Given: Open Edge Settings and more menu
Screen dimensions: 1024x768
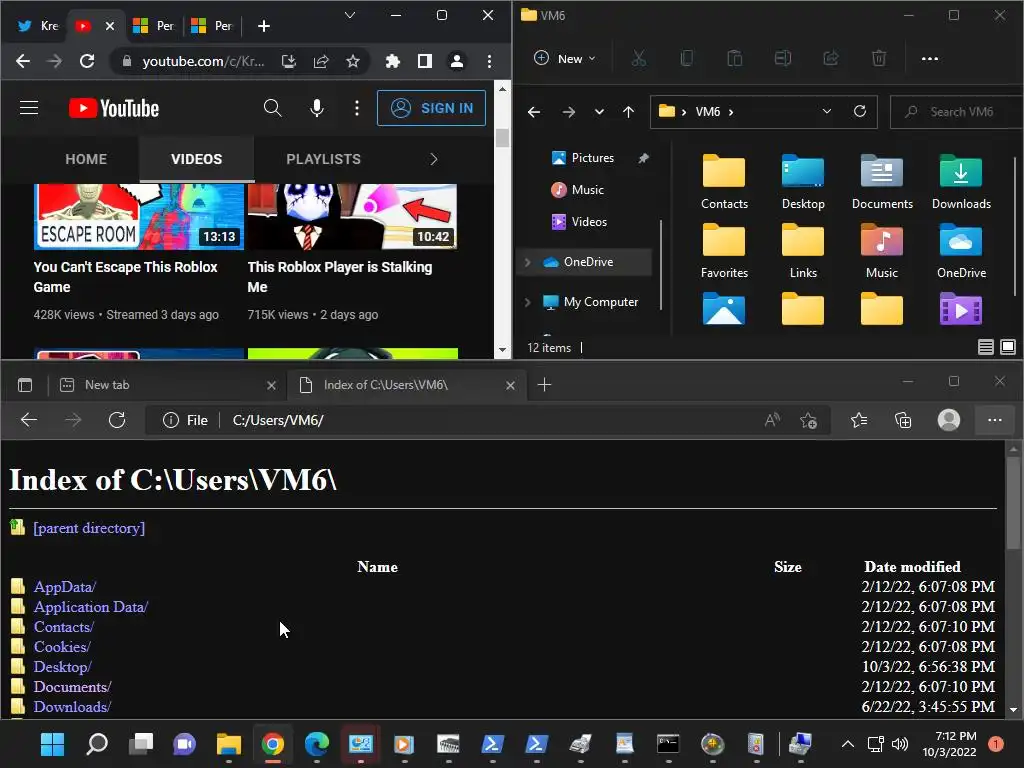Looking at the screenshot, I should [994, 421].
